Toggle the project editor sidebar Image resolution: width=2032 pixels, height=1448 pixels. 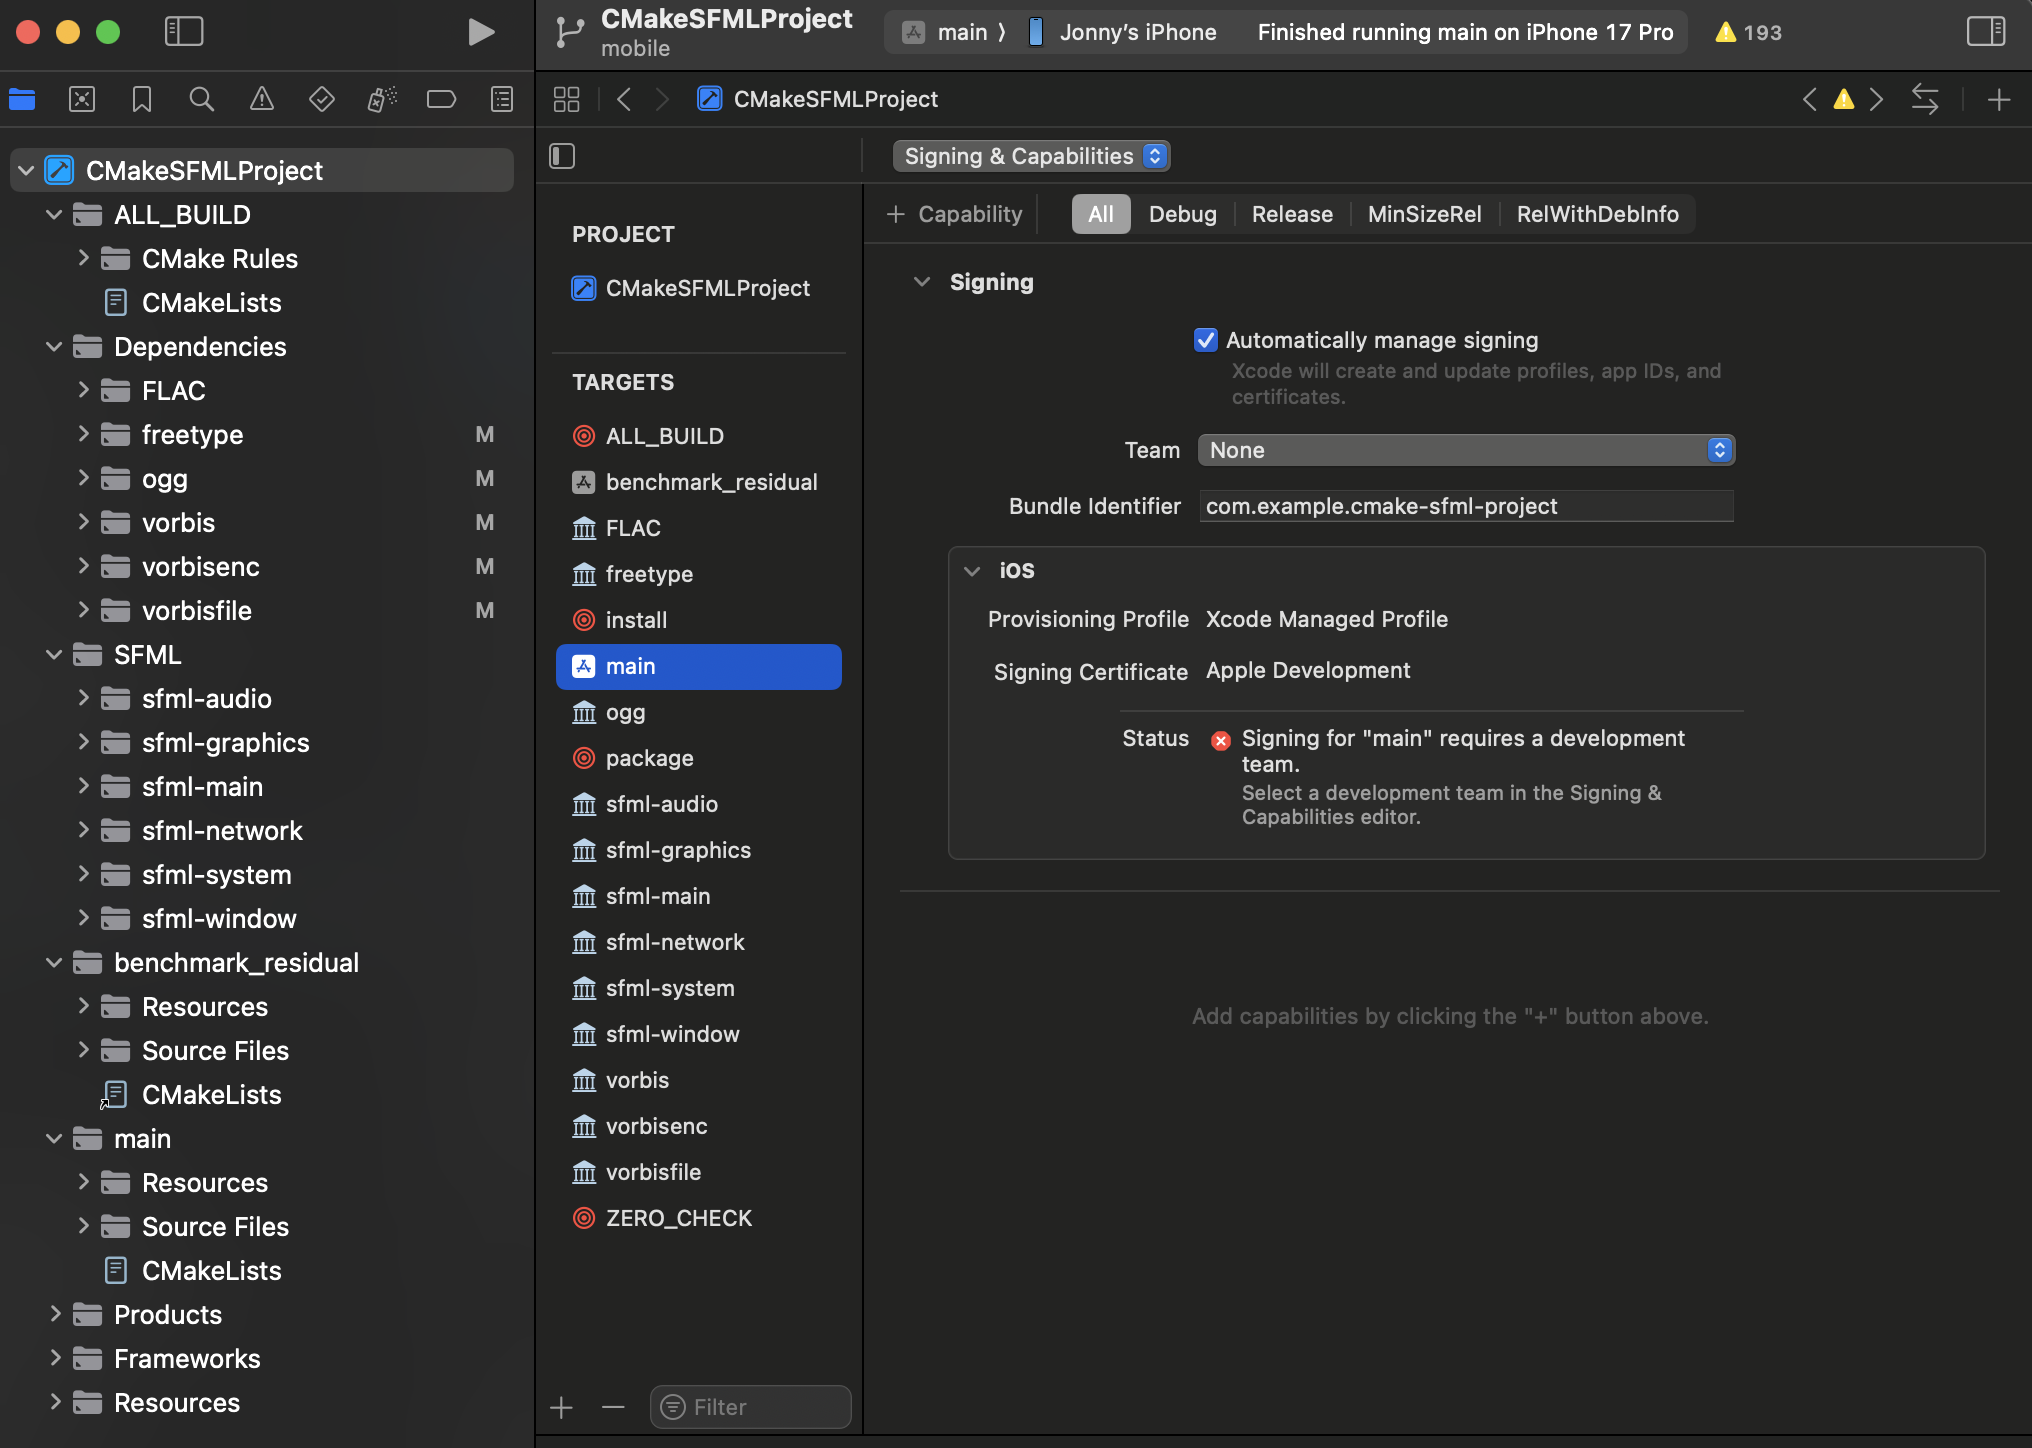click(x=562, y=156)
